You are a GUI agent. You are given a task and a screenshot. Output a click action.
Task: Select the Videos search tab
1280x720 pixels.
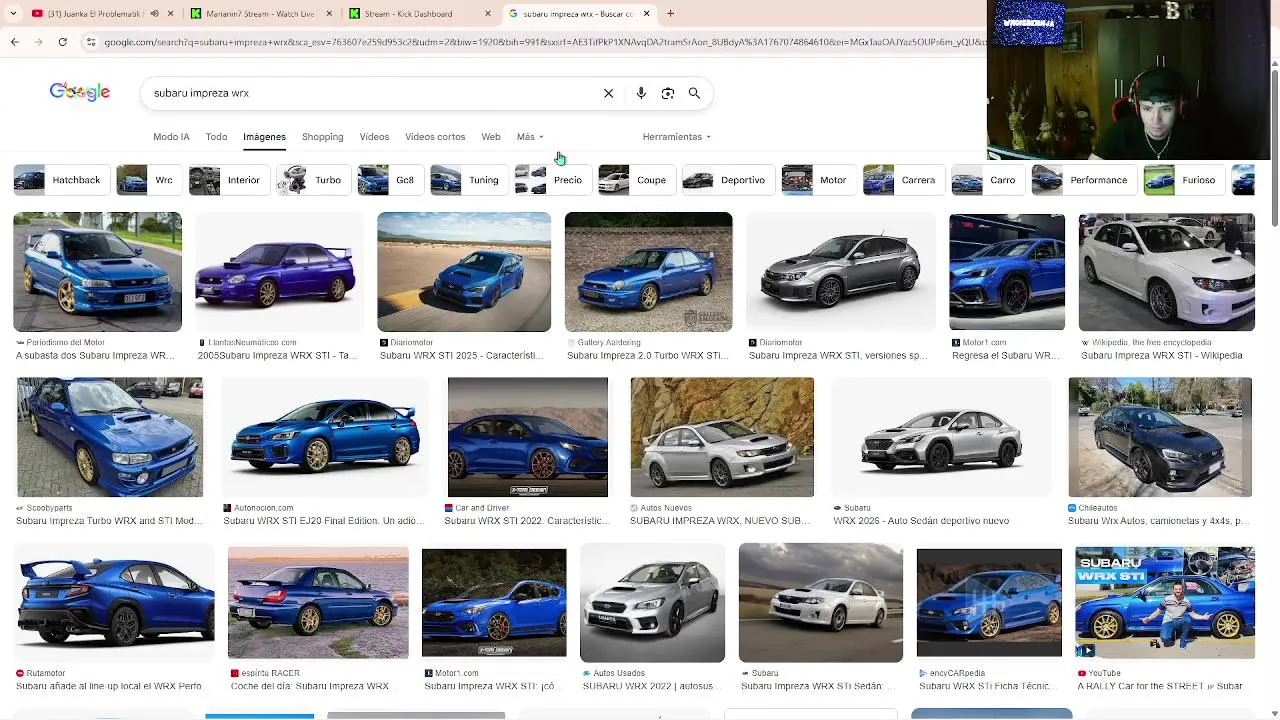click(374, 137)
